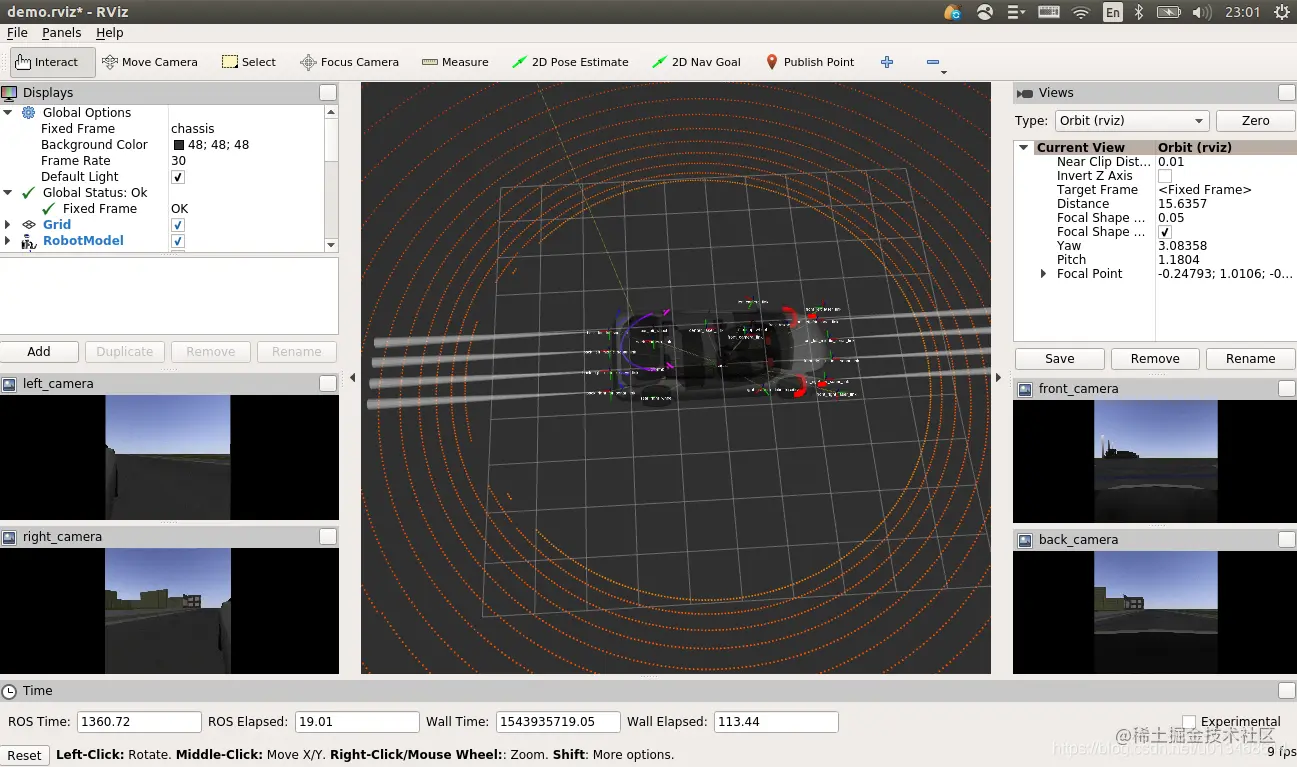Expand the Grid tree node
Viewport: 1297px width, 767px height.
8,225
